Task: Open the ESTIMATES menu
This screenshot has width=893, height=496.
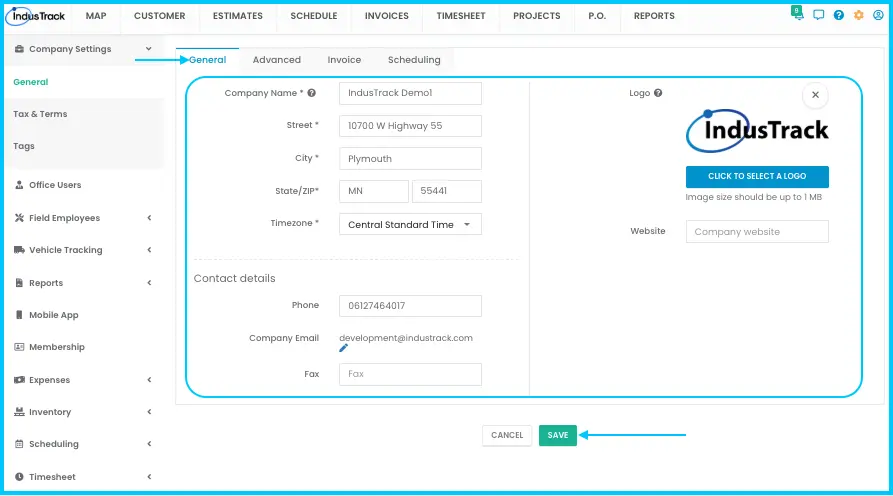Action: (x=237, y=16)
